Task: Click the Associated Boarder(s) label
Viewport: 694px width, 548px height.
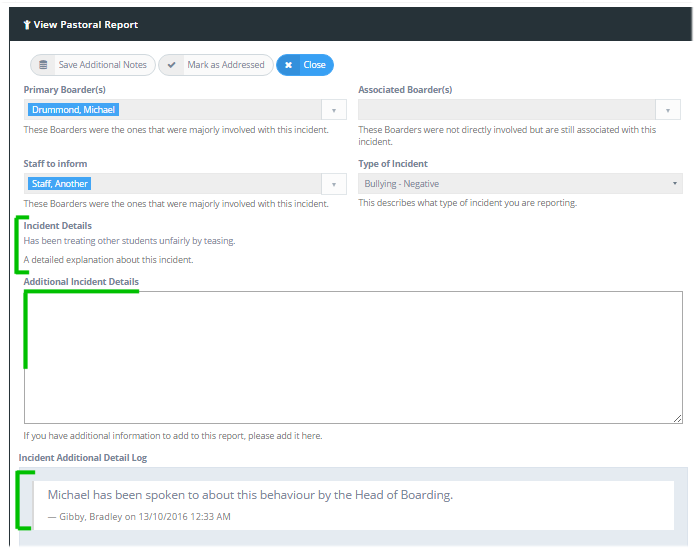Action: [405, 90]
